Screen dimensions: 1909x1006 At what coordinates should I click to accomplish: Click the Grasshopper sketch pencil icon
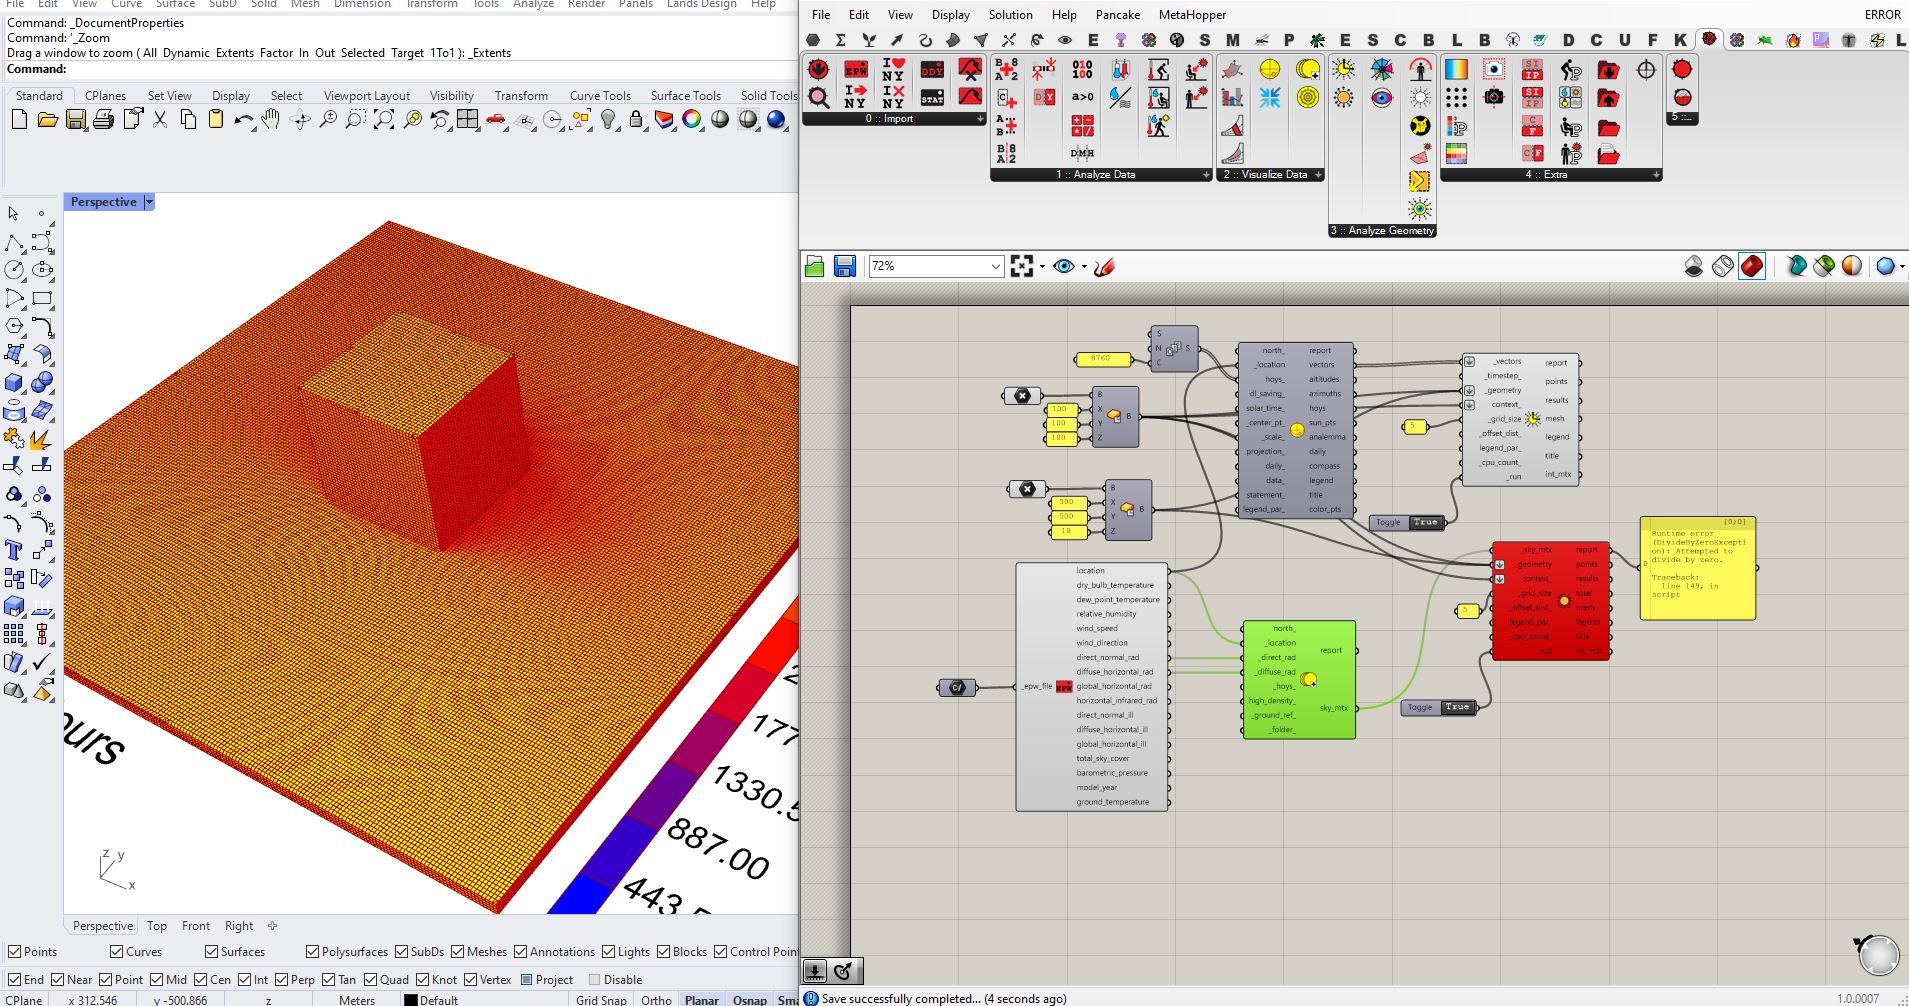point(1104,266)
